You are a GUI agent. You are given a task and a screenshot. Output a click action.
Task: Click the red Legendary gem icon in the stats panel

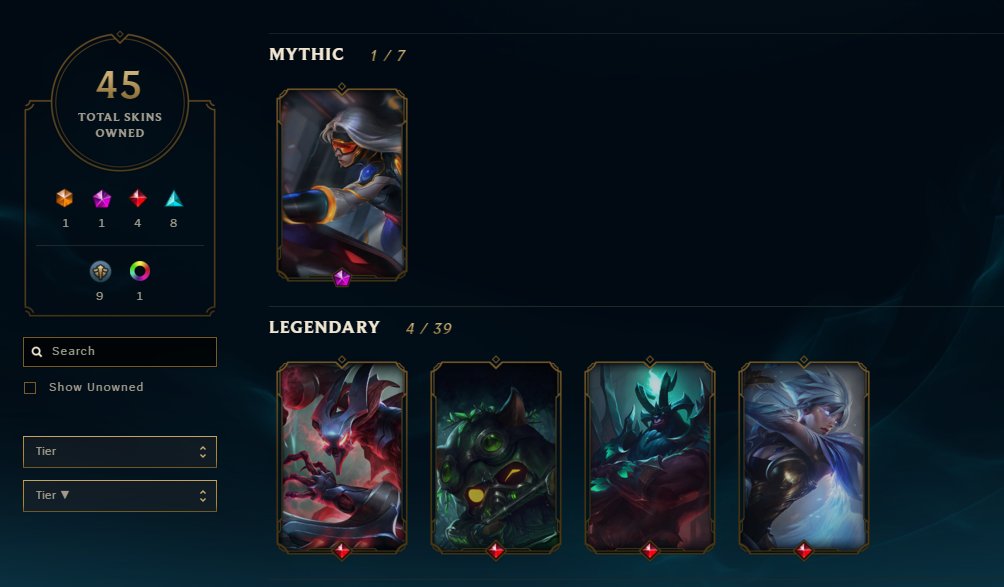(x=138, y=198)
